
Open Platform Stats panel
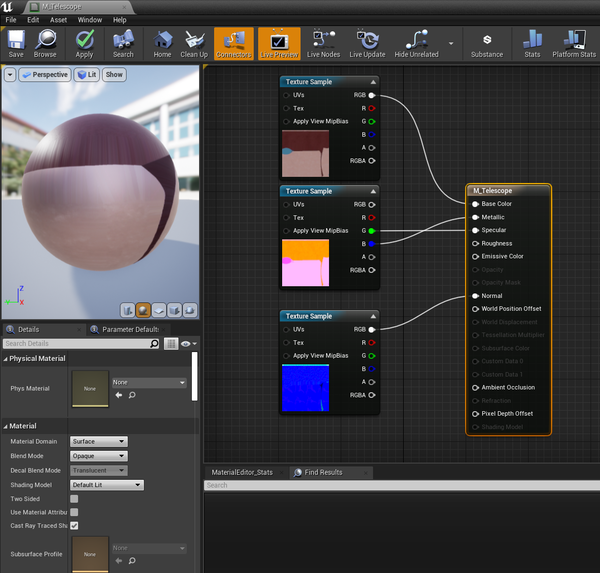pos(574,44)
